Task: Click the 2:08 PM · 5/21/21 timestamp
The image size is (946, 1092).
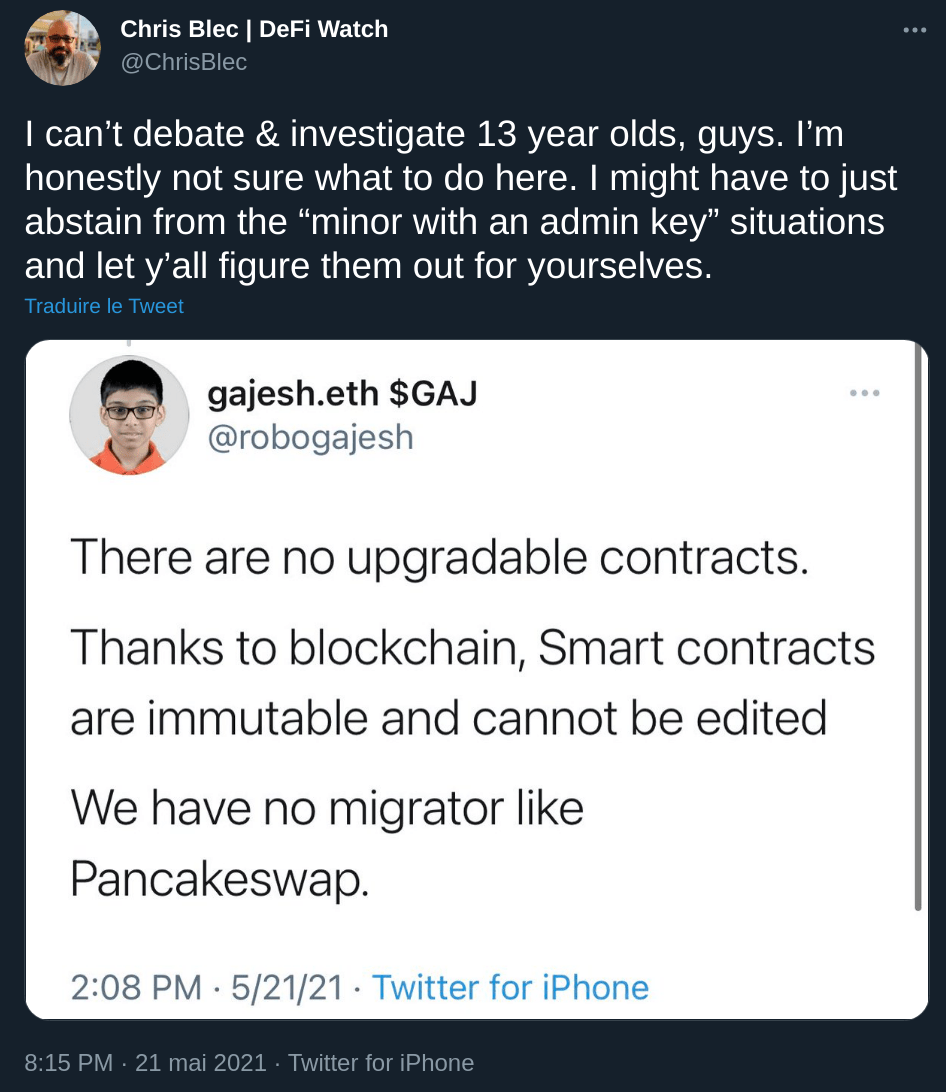Action: click(208, 988)
